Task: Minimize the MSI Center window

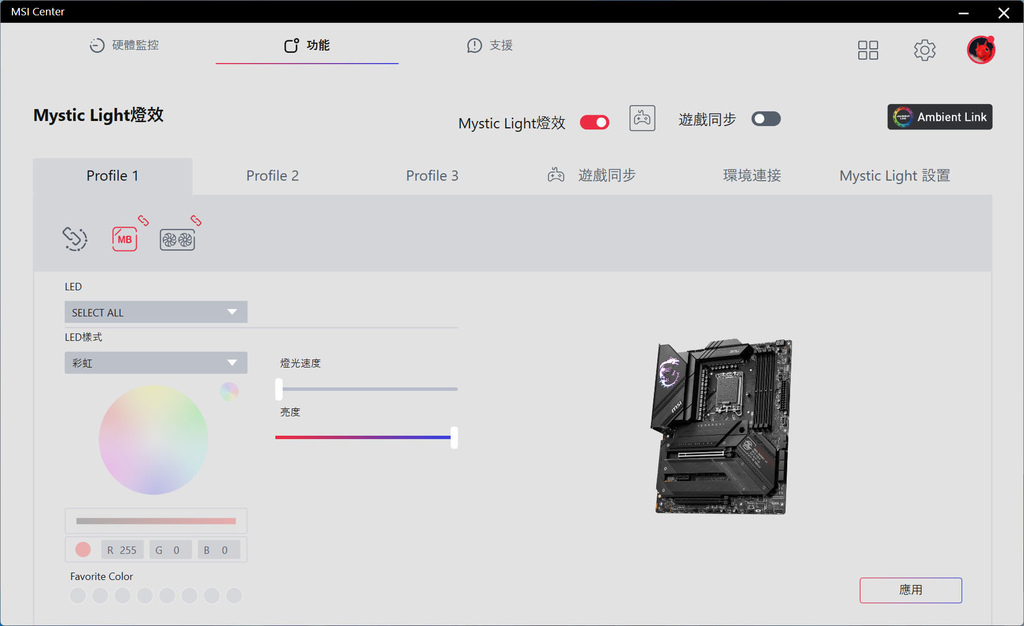Action: click(x=963, y=12)
